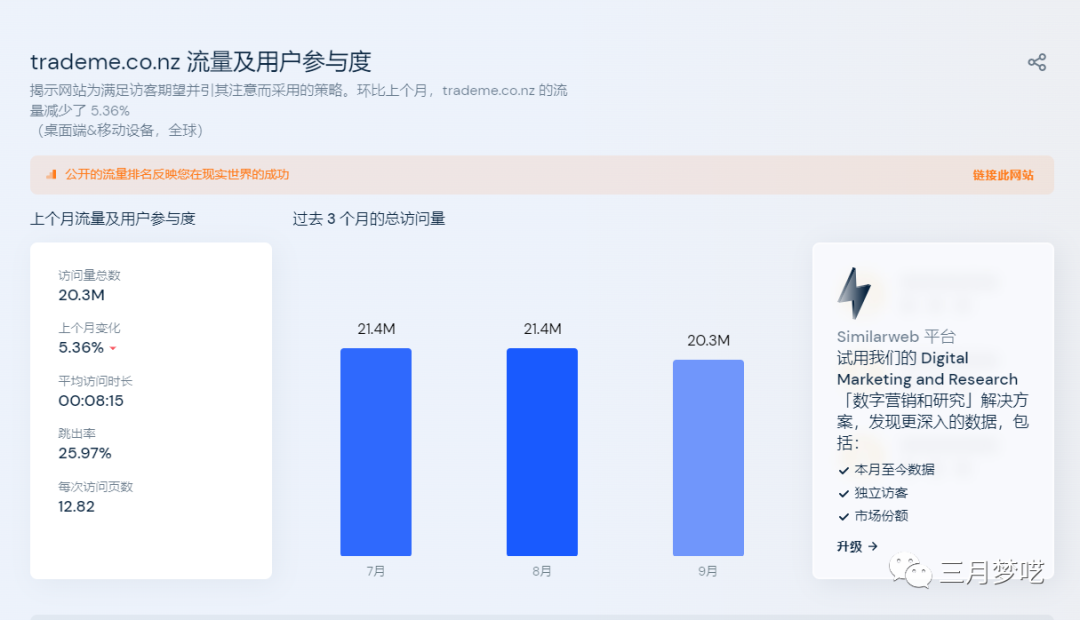Click the orange bar-chart icon in banner

51,174
